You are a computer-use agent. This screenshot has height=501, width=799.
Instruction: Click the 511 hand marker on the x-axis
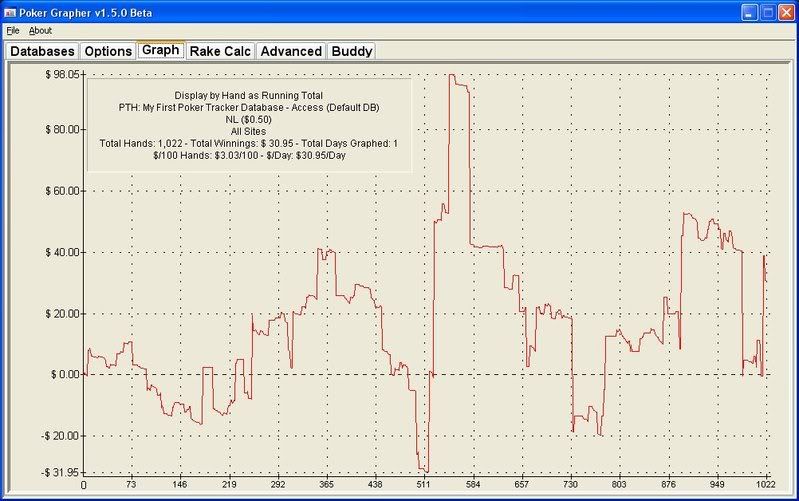click(x=424, y=485)
